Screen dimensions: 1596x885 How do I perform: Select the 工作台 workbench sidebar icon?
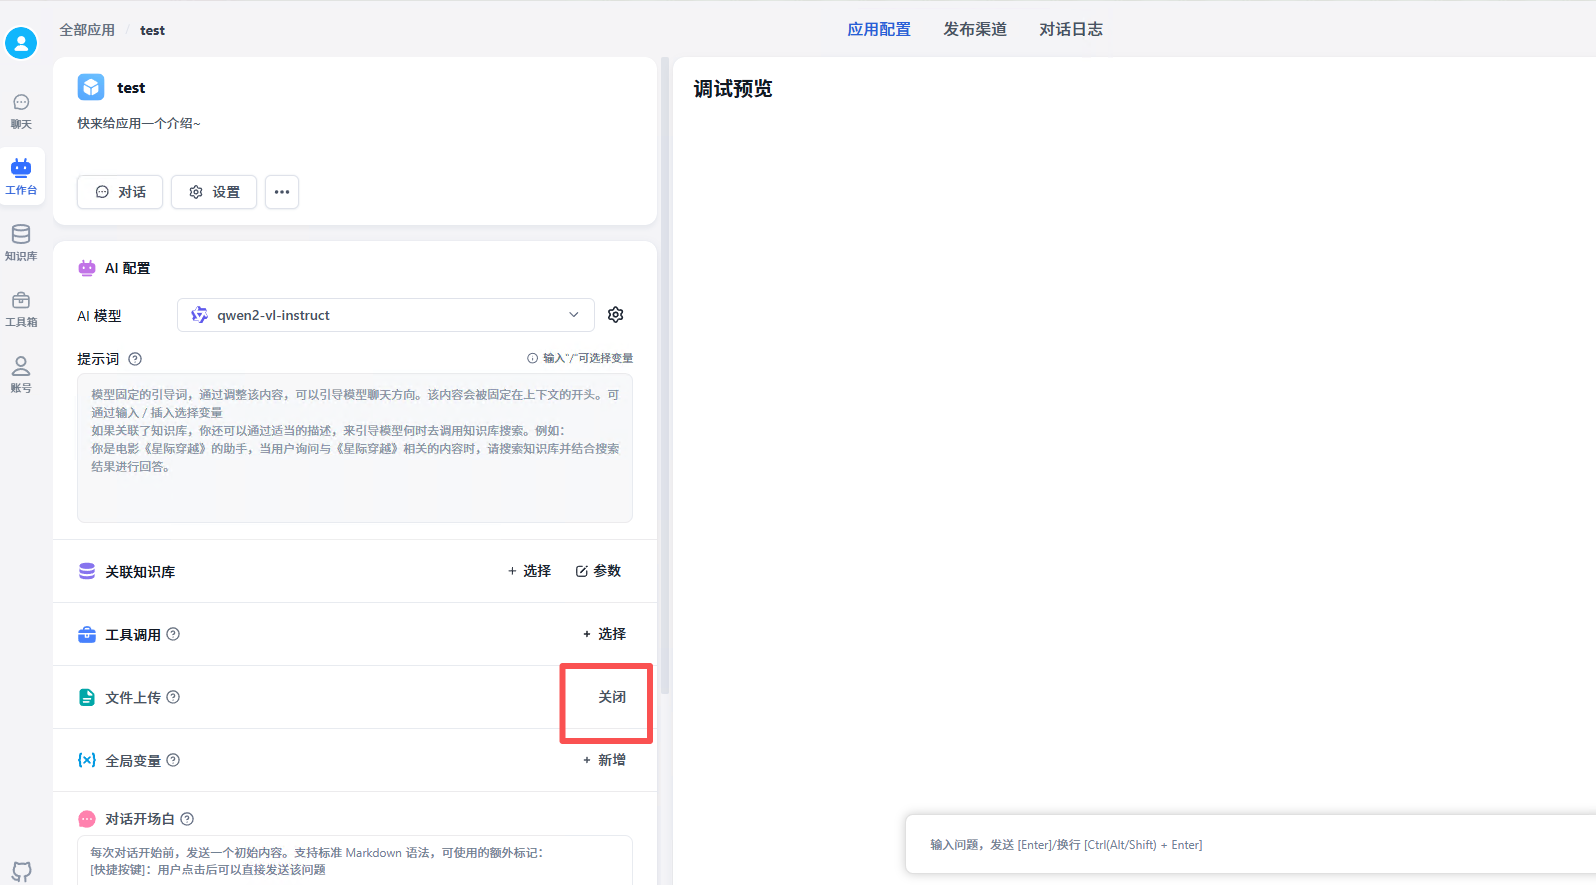click(21, 176)
